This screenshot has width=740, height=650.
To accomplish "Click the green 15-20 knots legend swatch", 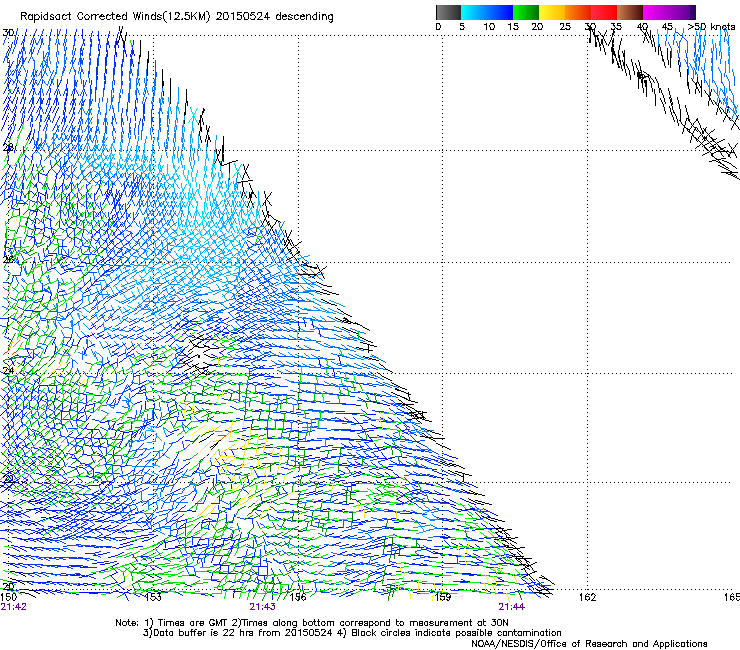I will click(x=526, y=12).
